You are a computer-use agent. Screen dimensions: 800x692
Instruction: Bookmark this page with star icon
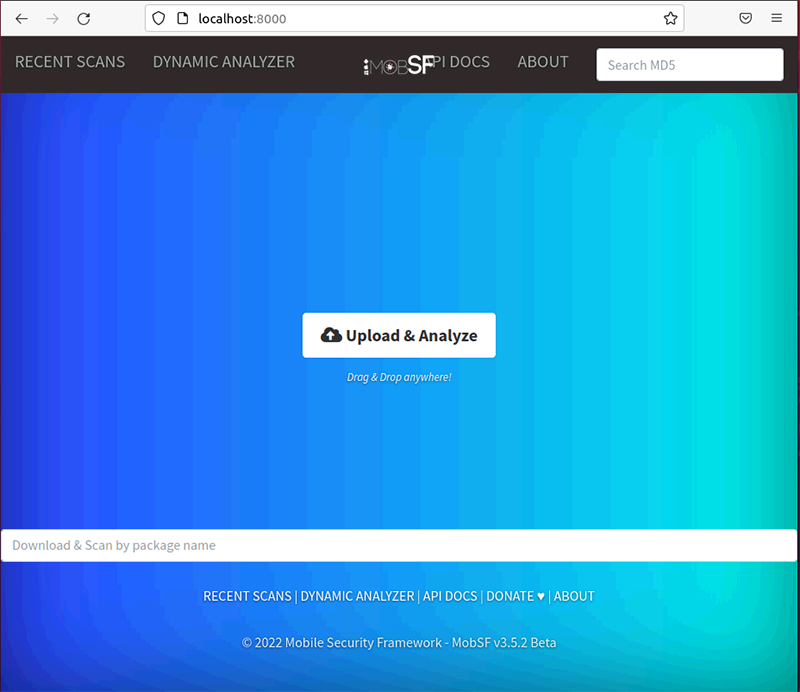[x=670, y=19]
